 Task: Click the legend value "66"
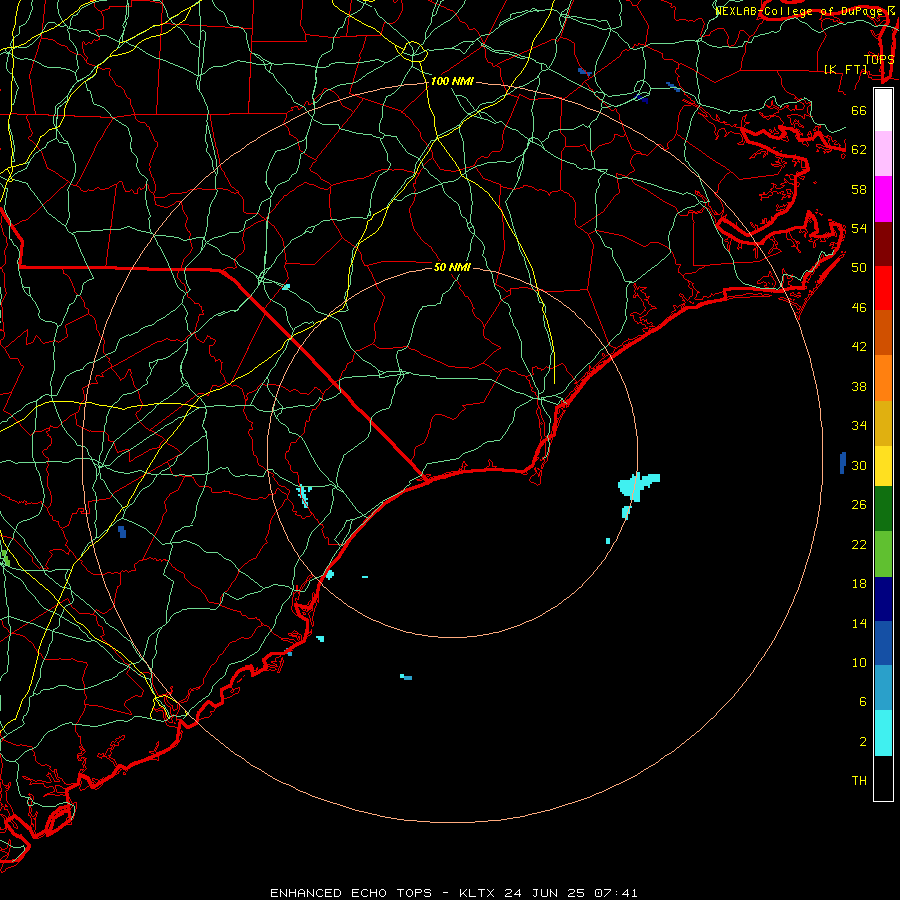tap(859, 110)
